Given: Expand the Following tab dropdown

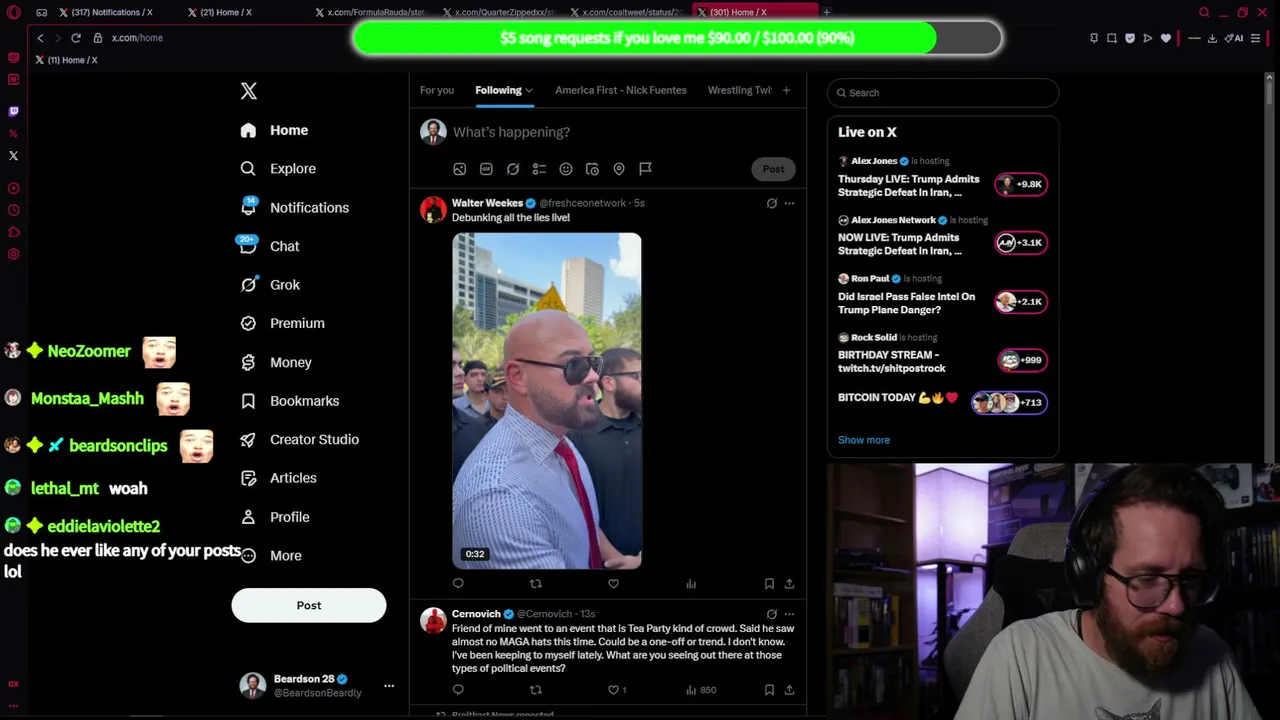Looking at the screenshot, I should (528, 91).
